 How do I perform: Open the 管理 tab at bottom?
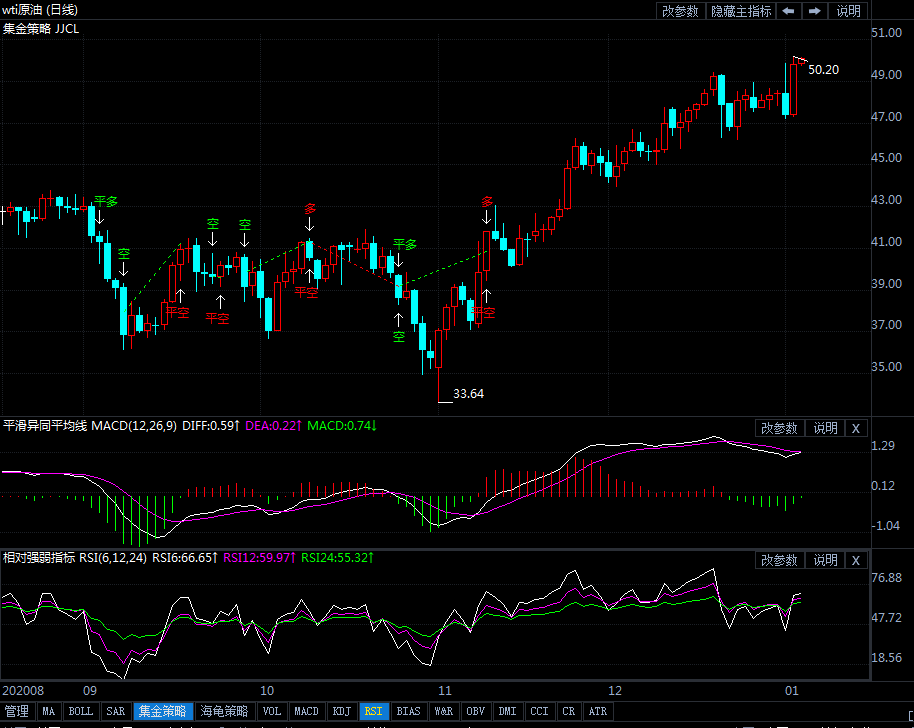pyautogui.click(x=16, y=712)
